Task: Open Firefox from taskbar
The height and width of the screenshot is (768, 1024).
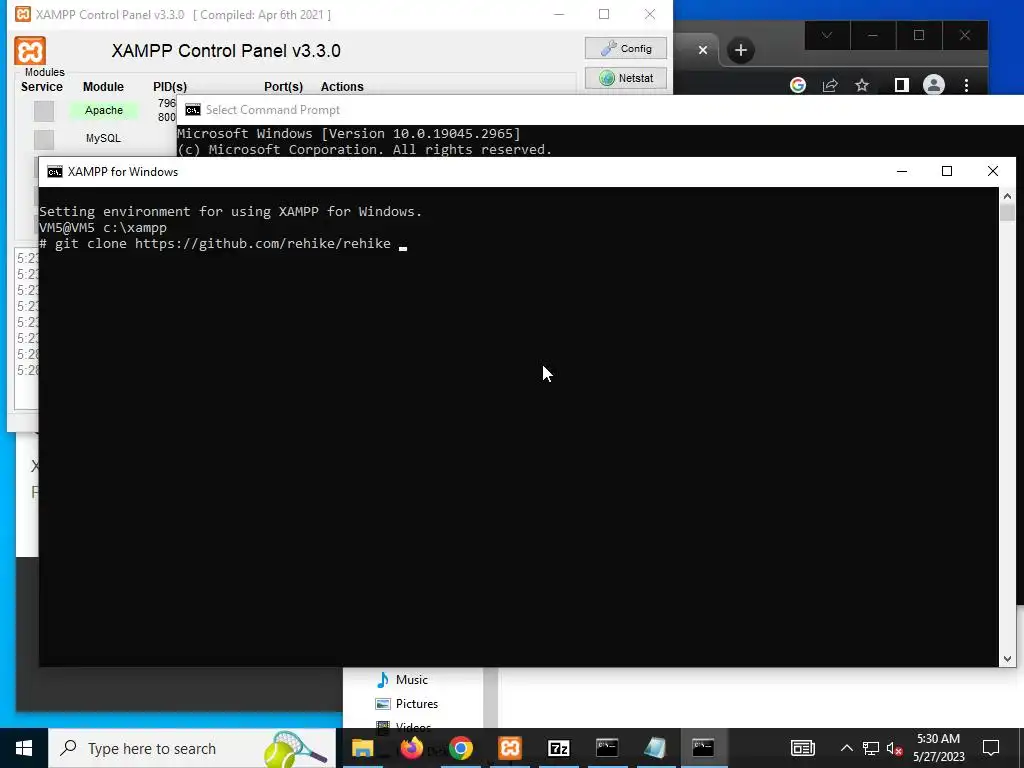Action: pos(411,748)
